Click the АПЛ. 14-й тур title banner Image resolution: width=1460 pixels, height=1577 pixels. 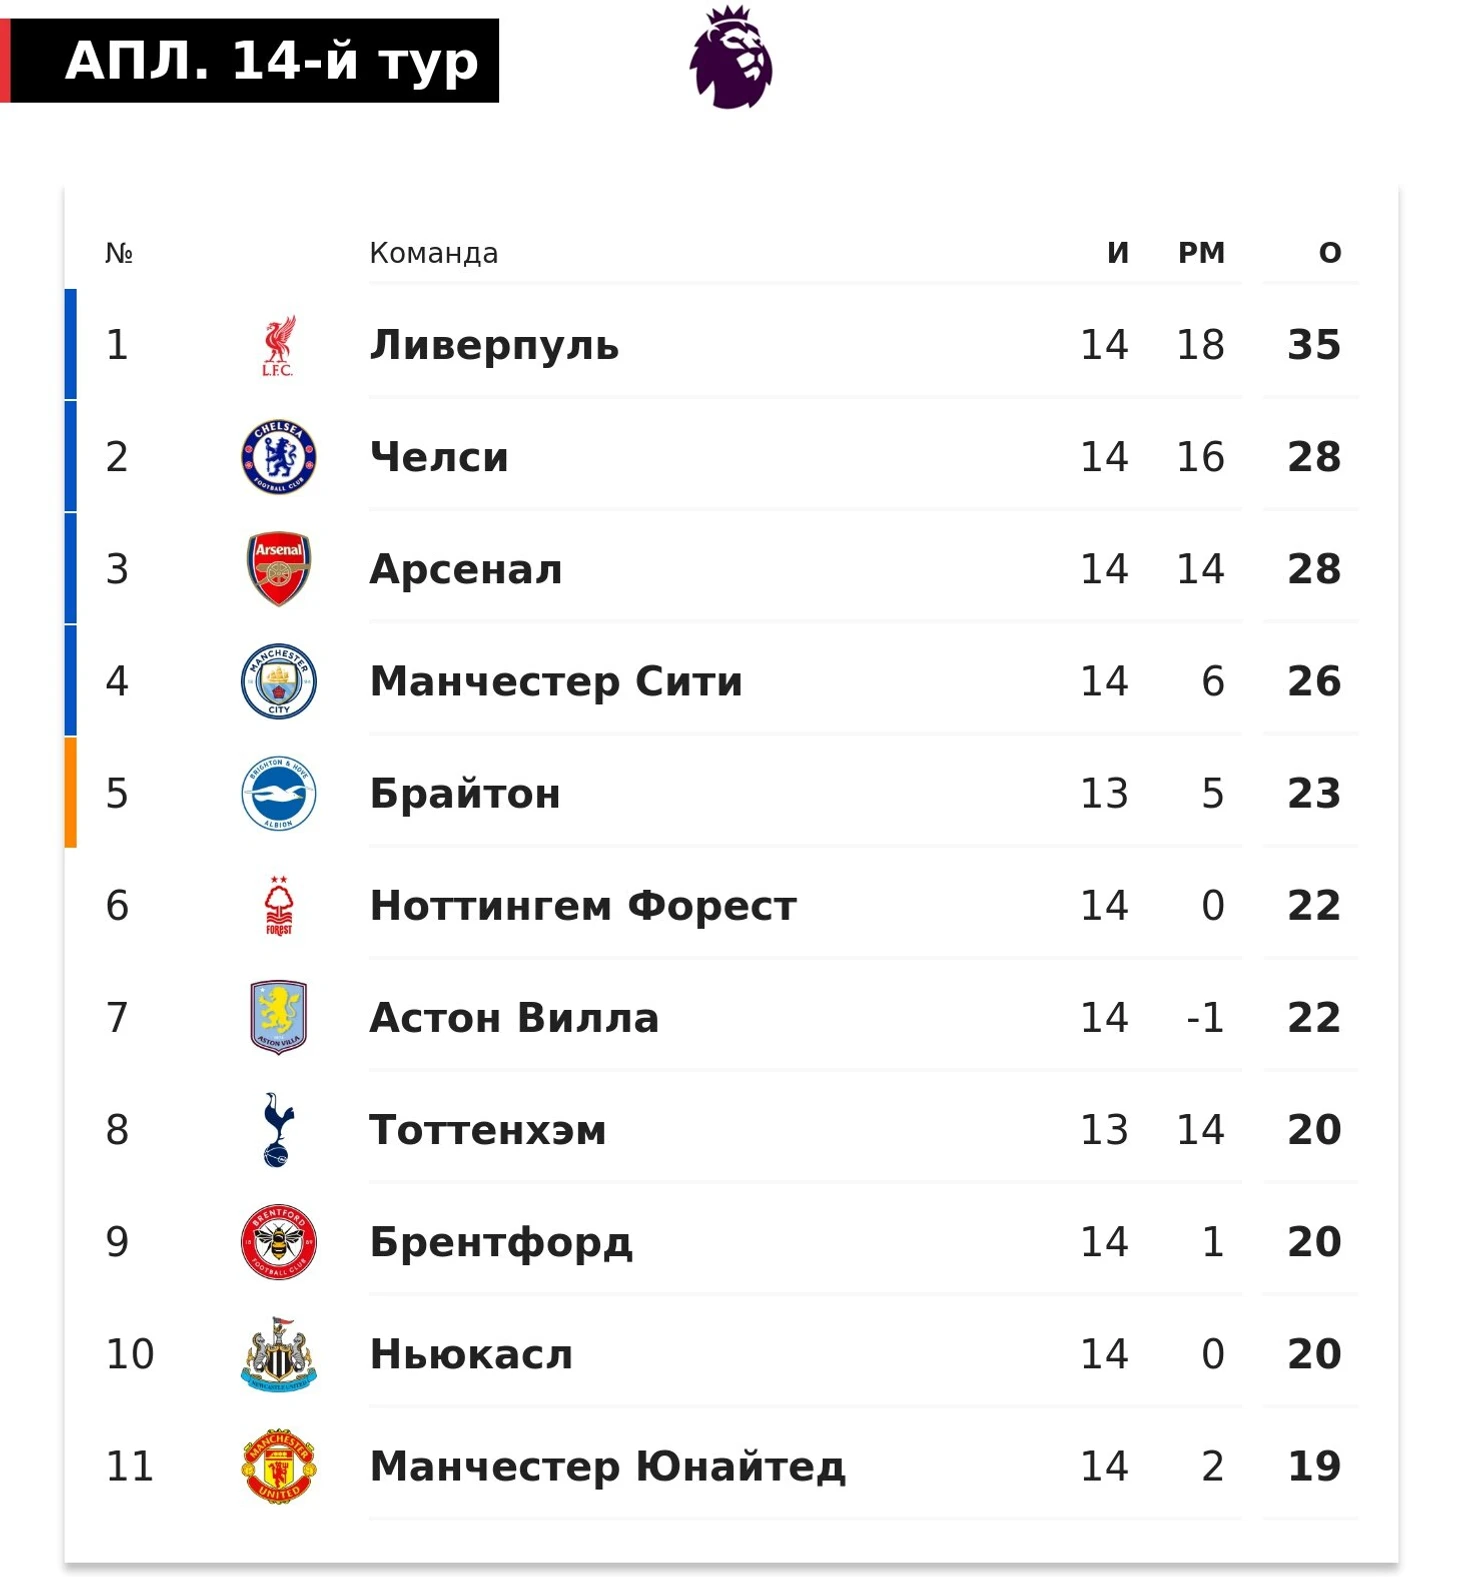(250, 60)
